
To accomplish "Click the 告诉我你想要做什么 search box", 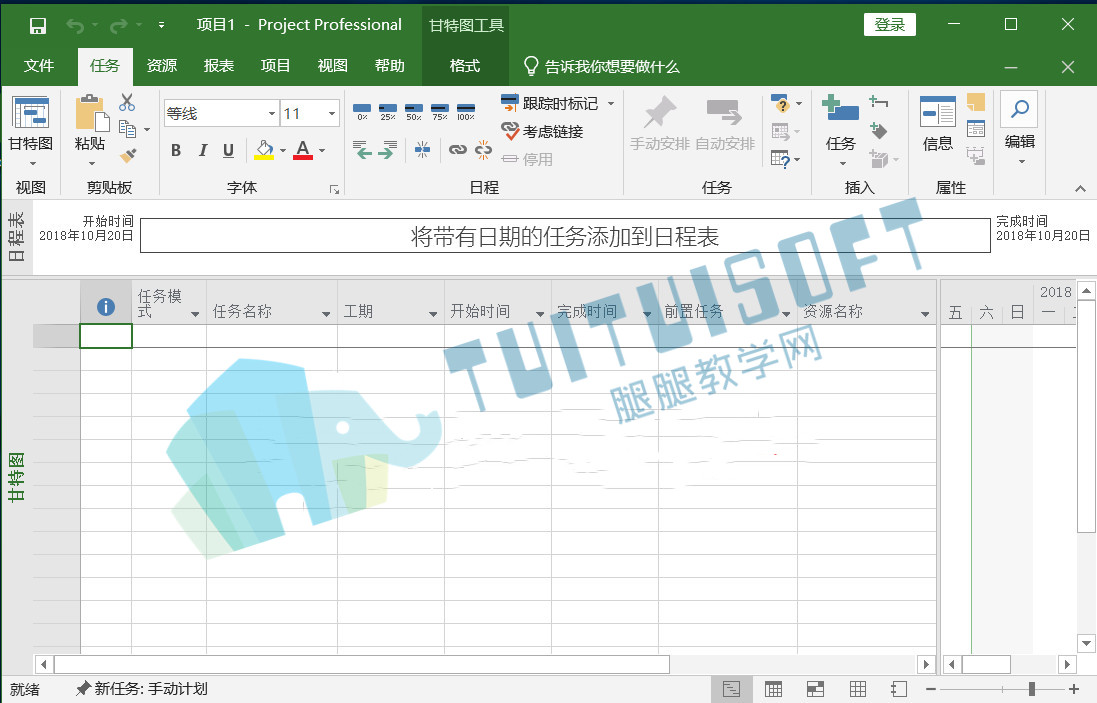I will pyautogui.click(x=602, y=66).
